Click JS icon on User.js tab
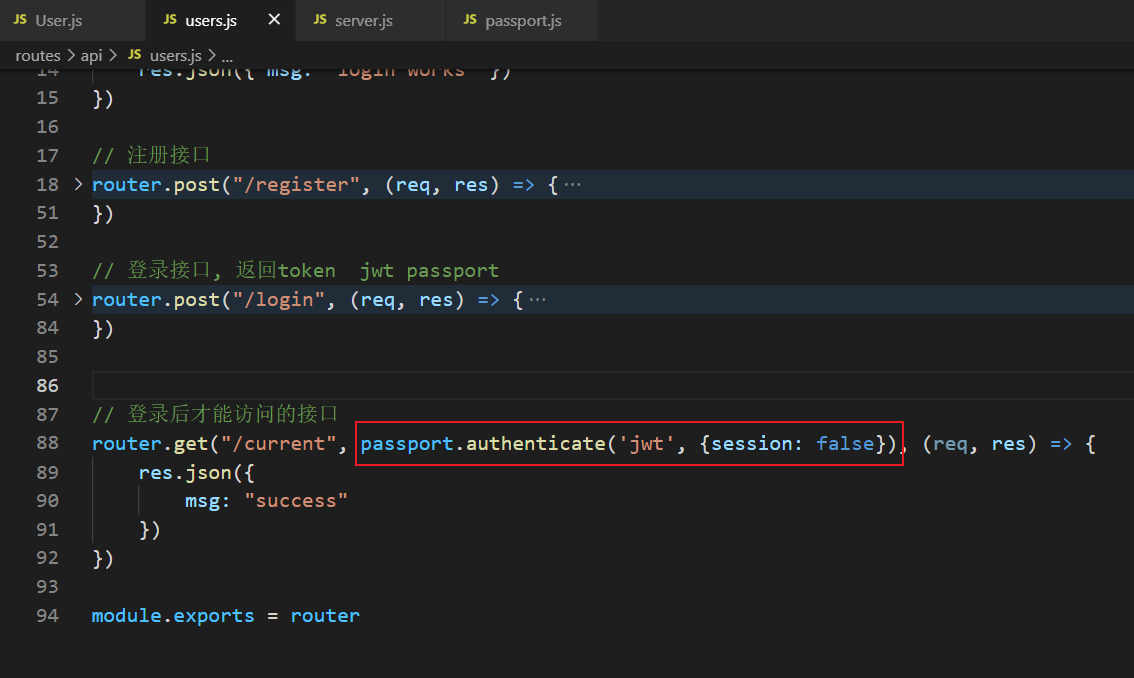Viewport: 1134px width, 678px height. (x=20, y=20)
